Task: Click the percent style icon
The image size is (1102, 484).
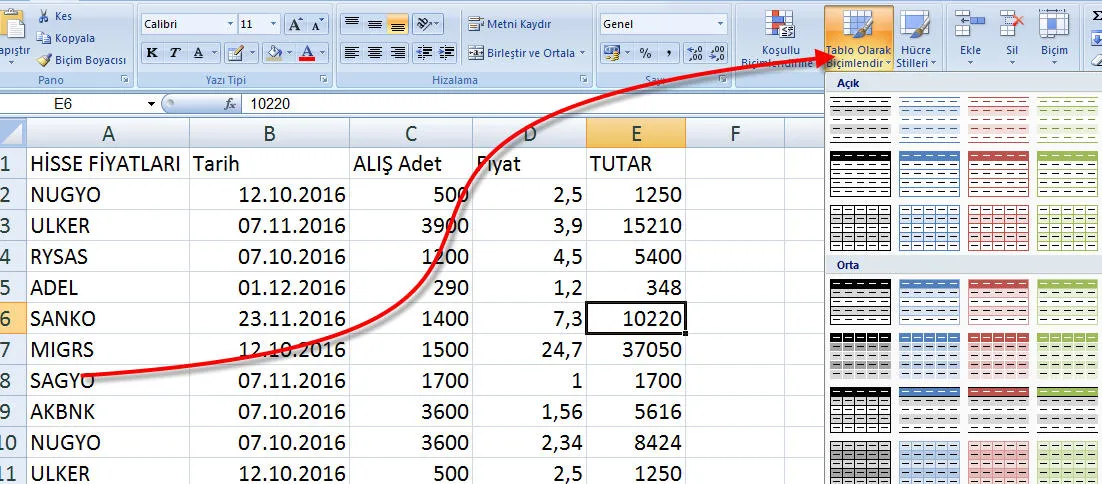Action: (645, 53)
